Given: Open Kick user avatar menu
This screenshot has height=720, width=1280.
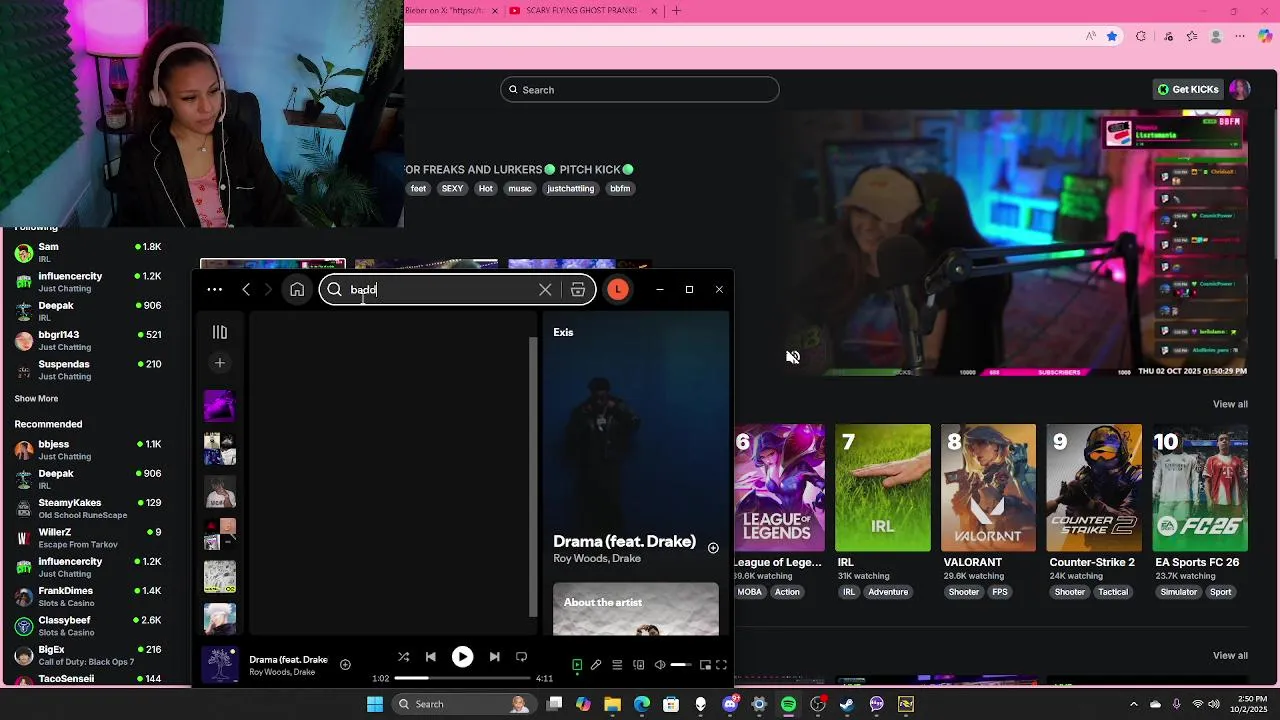Looking at the screenshot, I should click(x=1240, y=90).
